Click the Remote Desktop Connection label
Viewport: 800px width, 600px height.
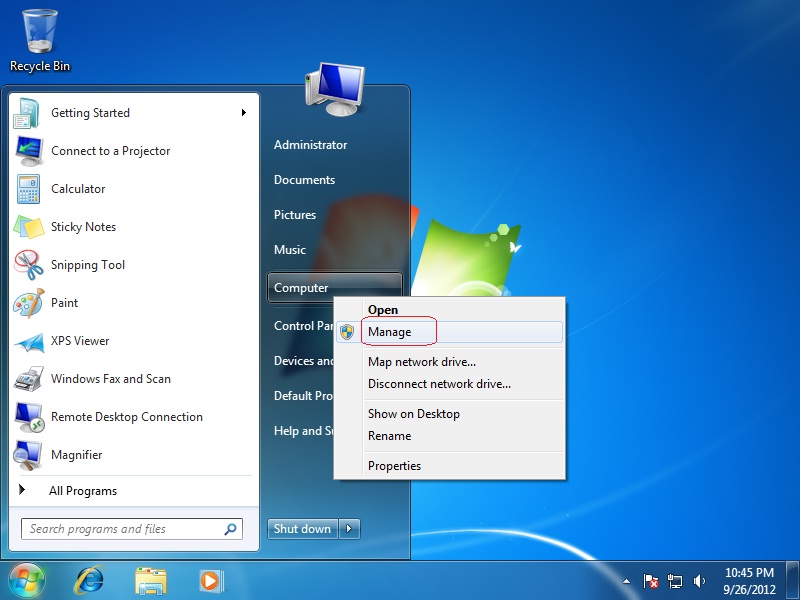click(x=127, y=417)
